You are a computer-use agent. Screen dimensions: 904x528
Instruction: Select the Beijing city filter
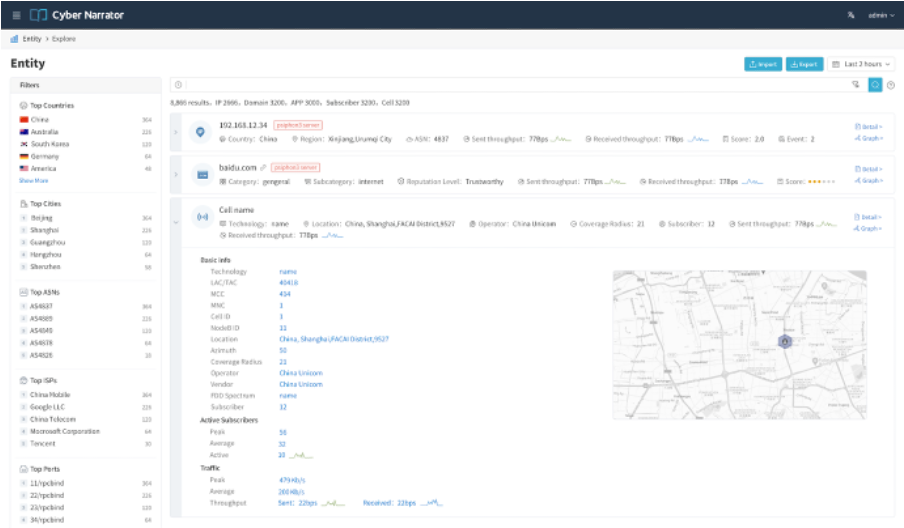[x=40, y=217]
